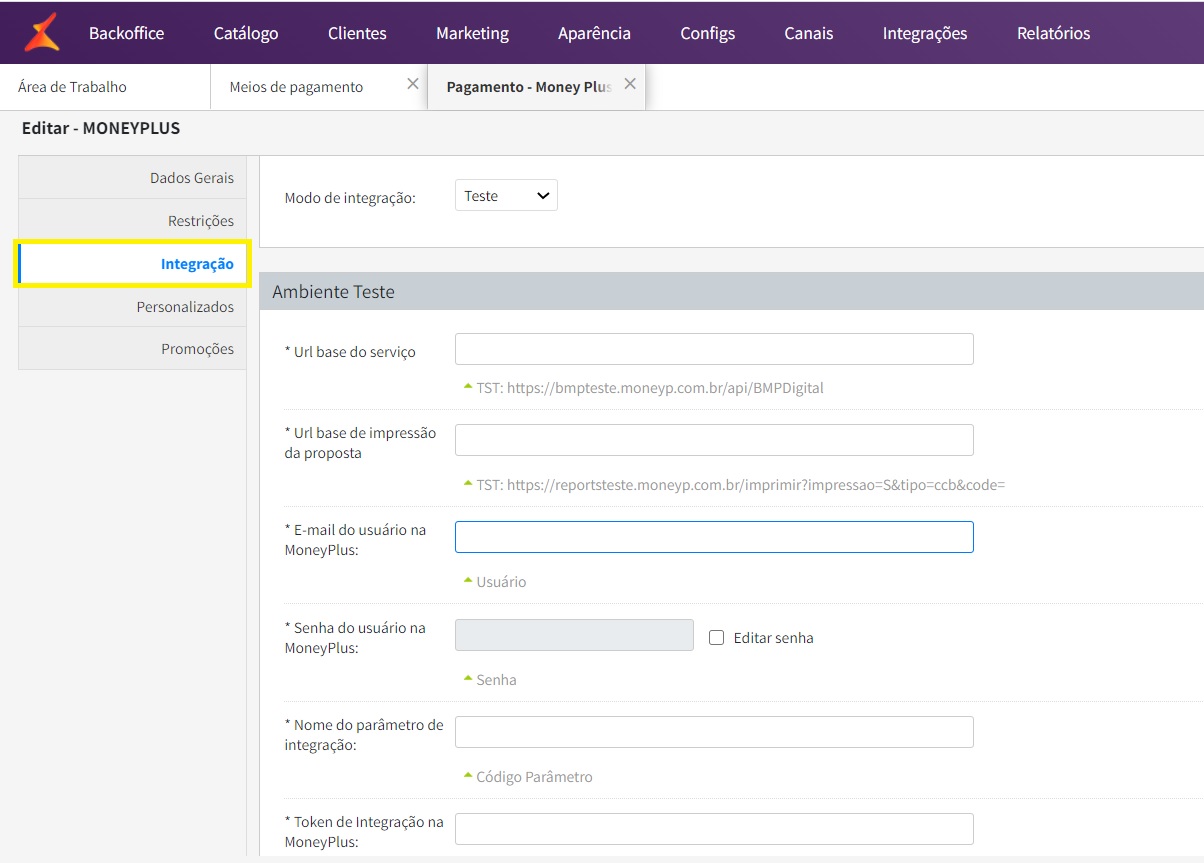
Task: Open Modo de integração dropdown
Action: point(506,196)
